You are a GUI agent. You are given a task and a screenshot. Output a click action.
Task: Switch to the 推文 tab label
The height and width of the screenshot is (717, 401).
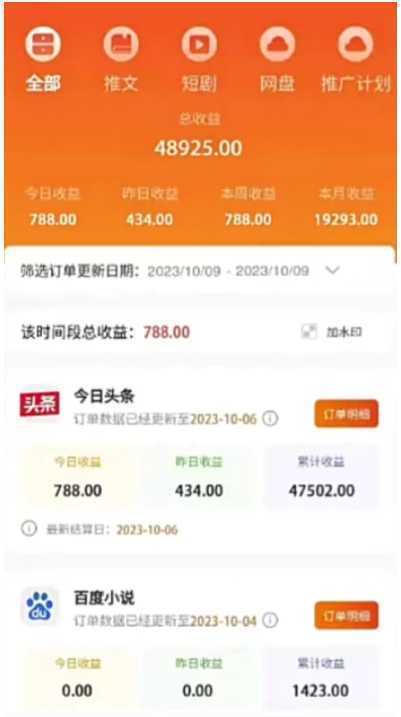tap(121, 84)
